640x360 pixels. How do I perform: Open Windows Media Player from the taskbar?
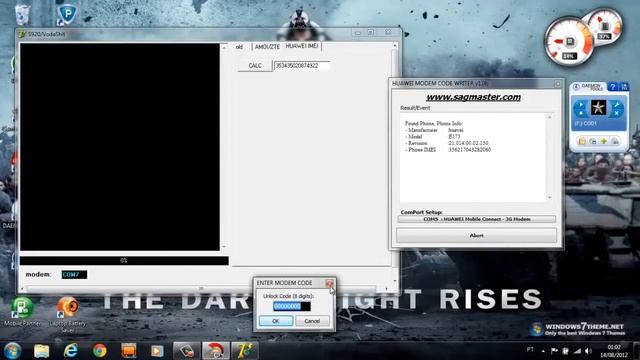click(157, 351)
